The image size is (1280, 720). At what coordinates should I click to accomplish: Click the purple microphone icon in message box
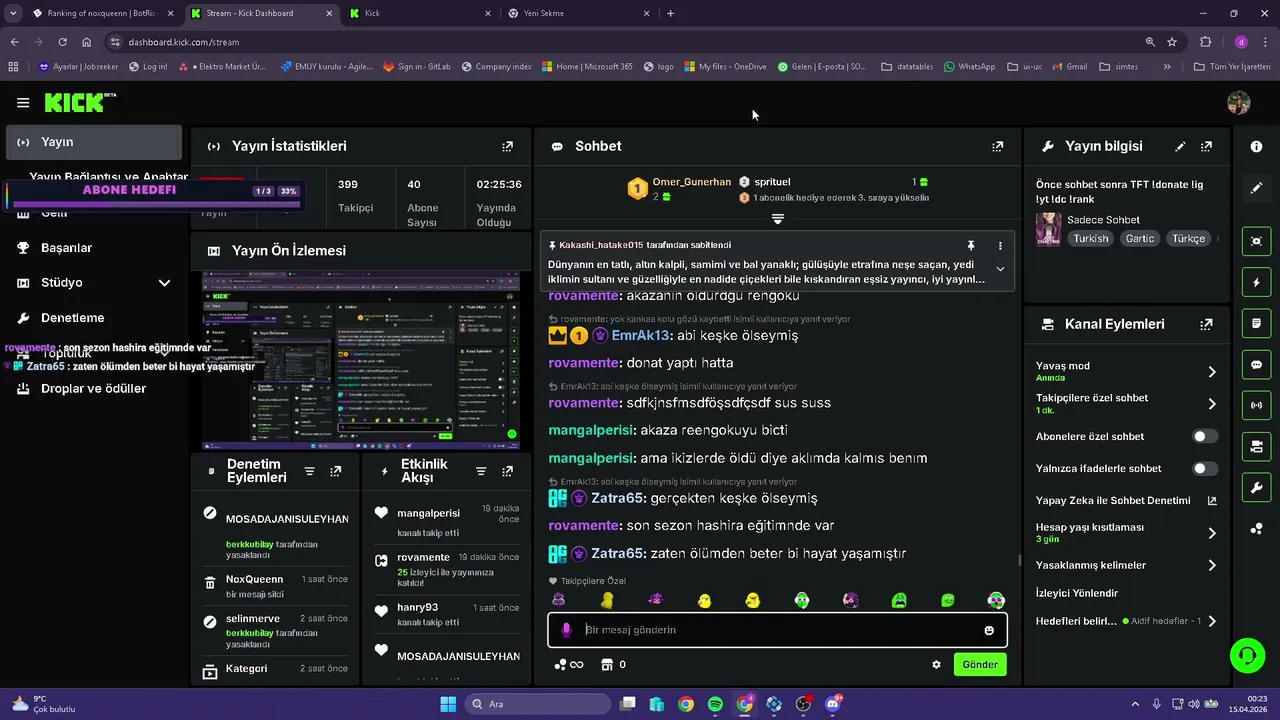pos(566,630)
